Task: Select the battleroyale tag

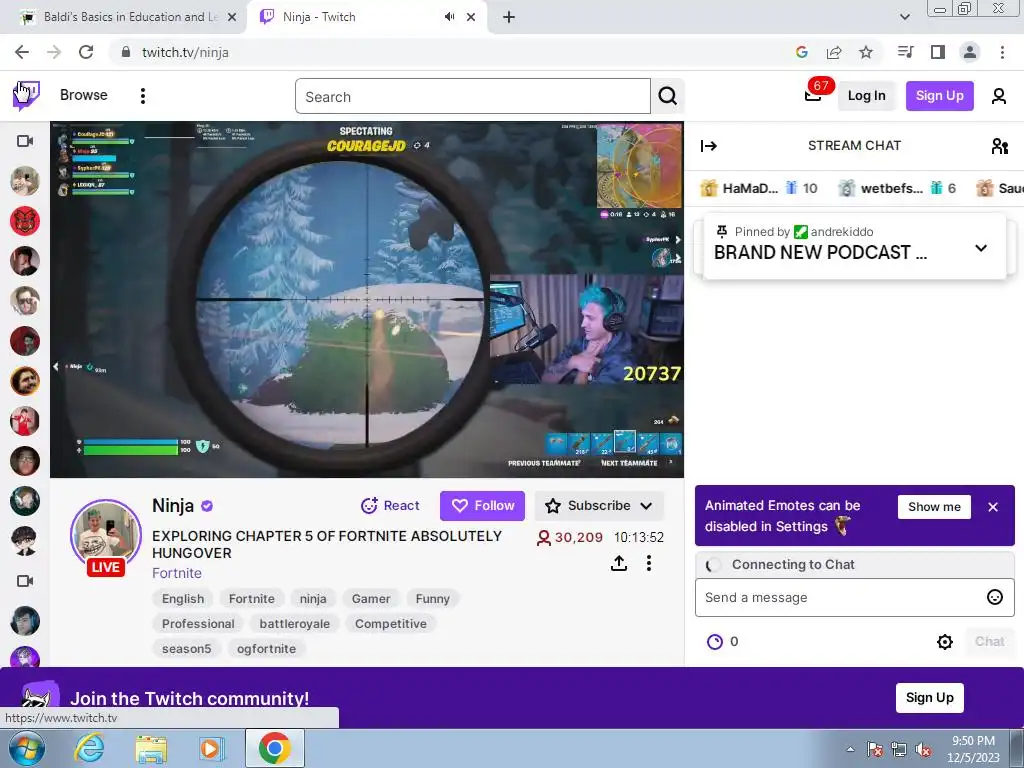Action: tap(295, 624)
